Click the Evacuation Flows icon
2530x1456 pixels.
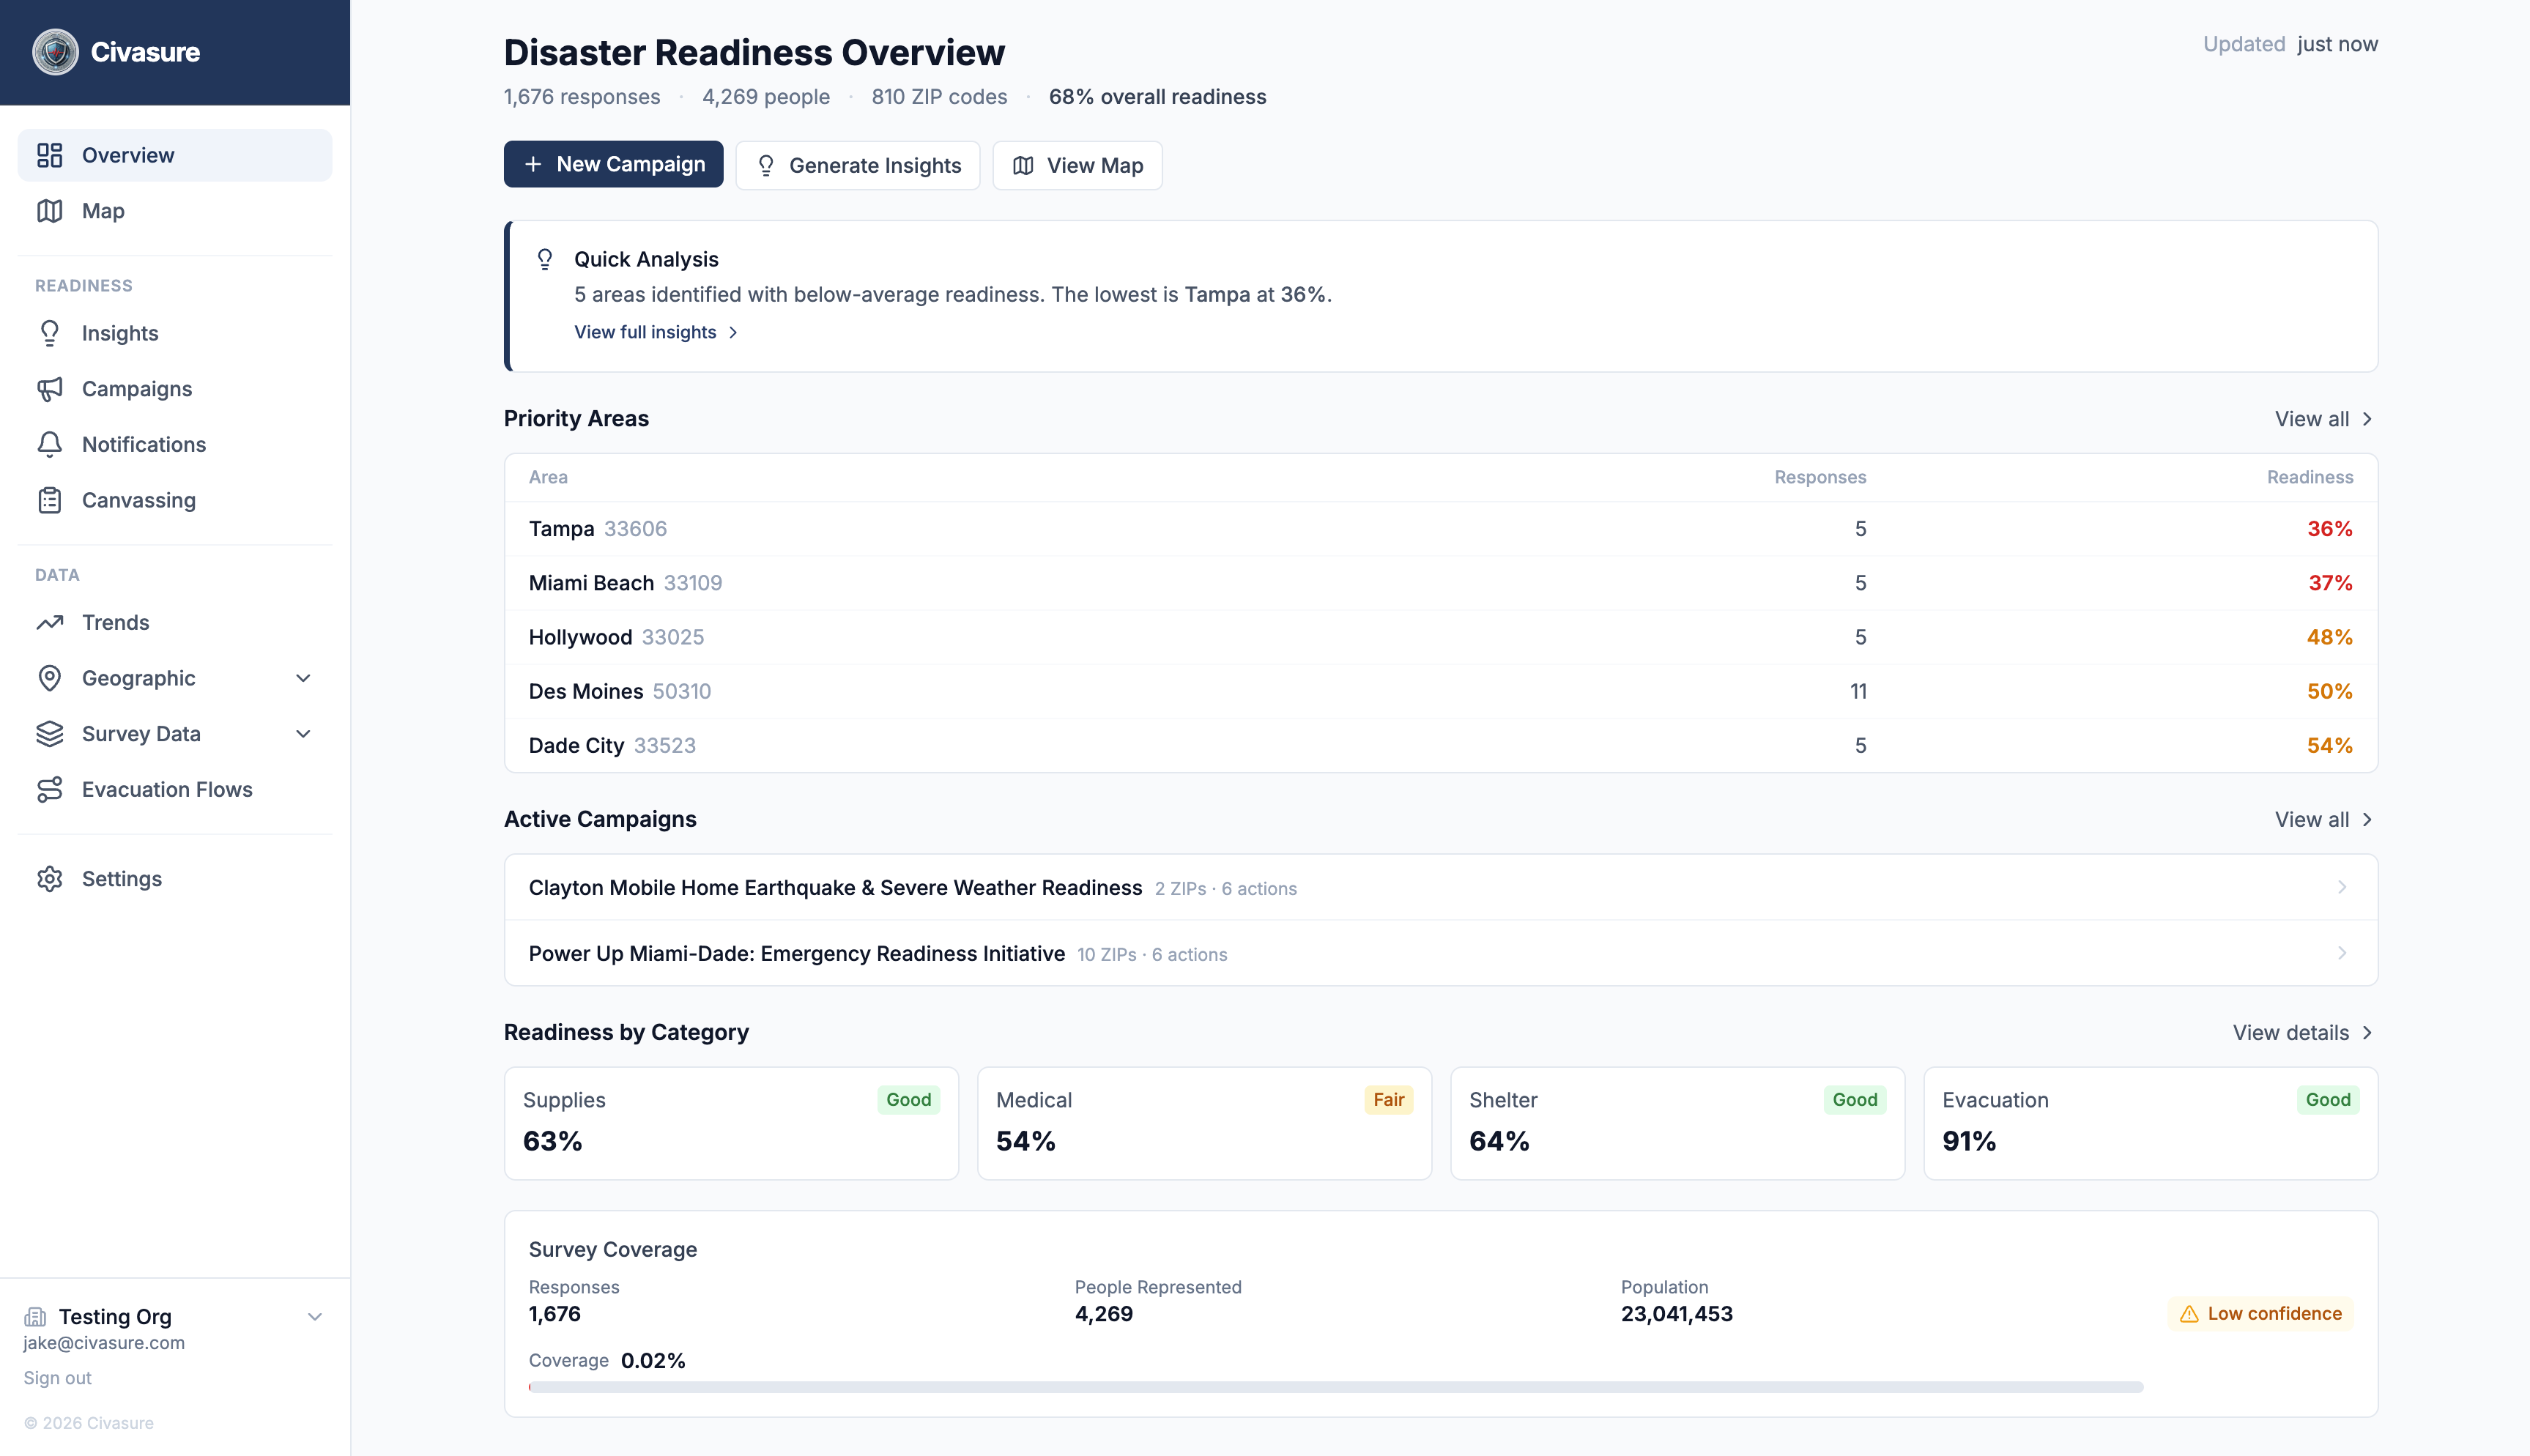51,789
